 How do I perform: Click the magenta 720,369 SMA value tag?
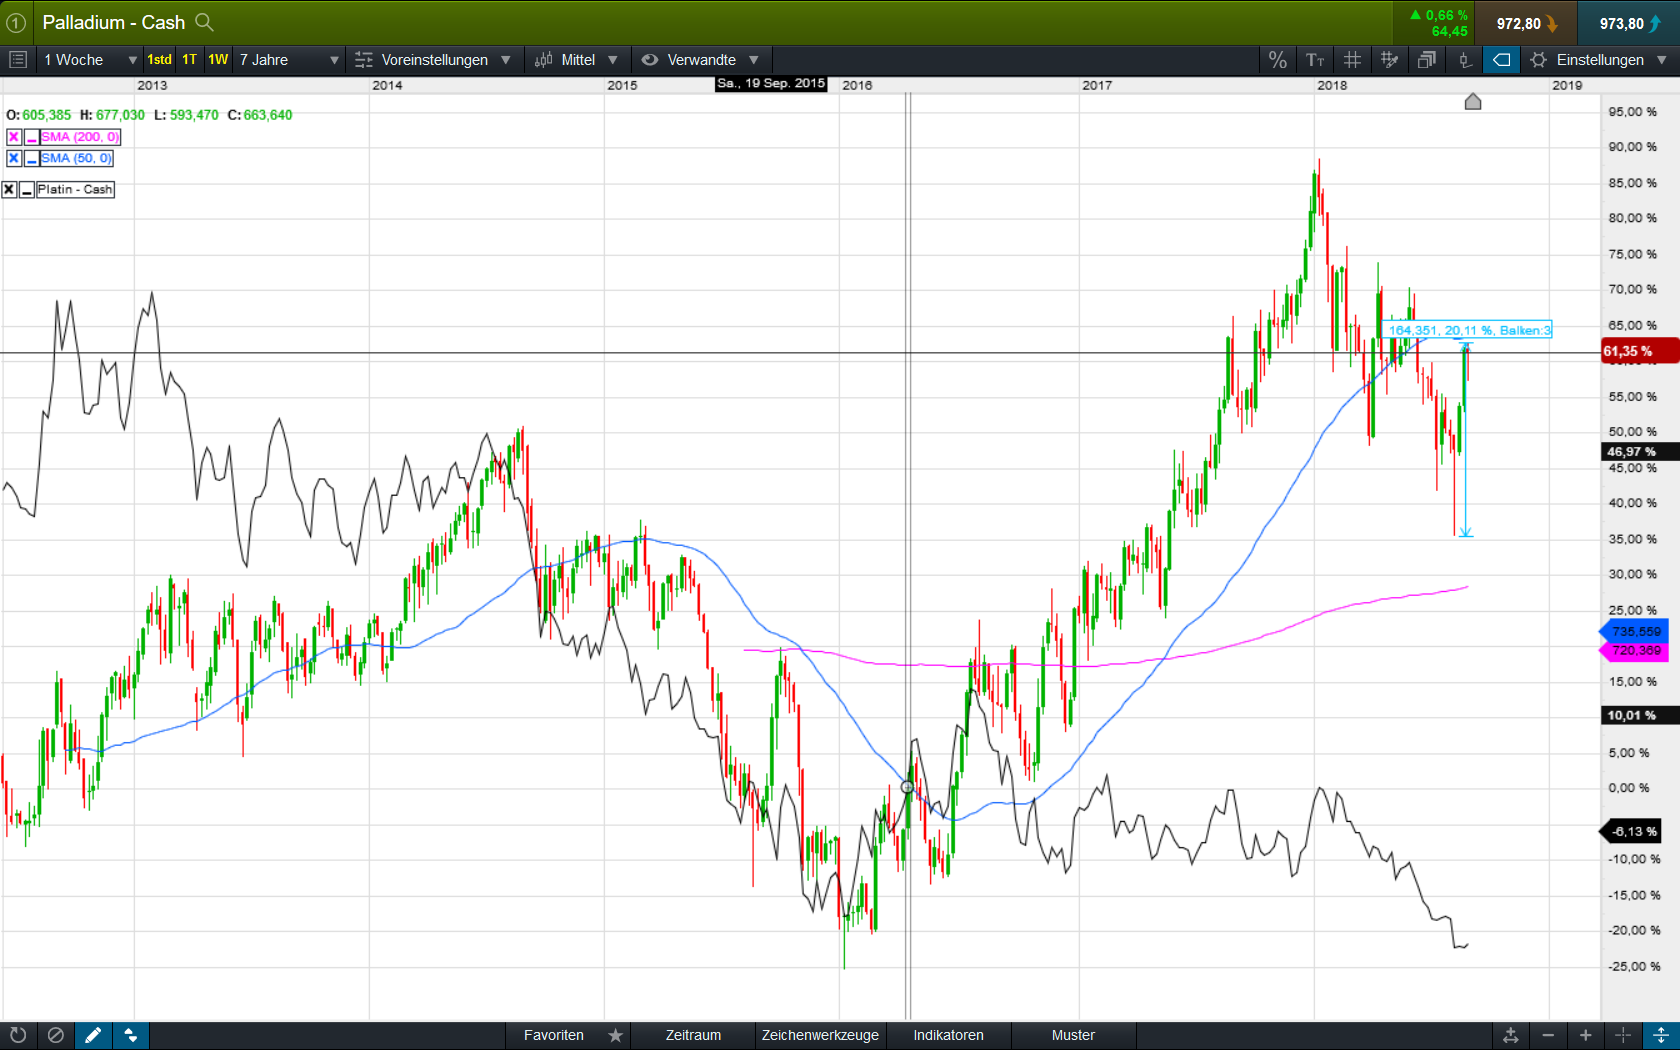click(1634, 651)
